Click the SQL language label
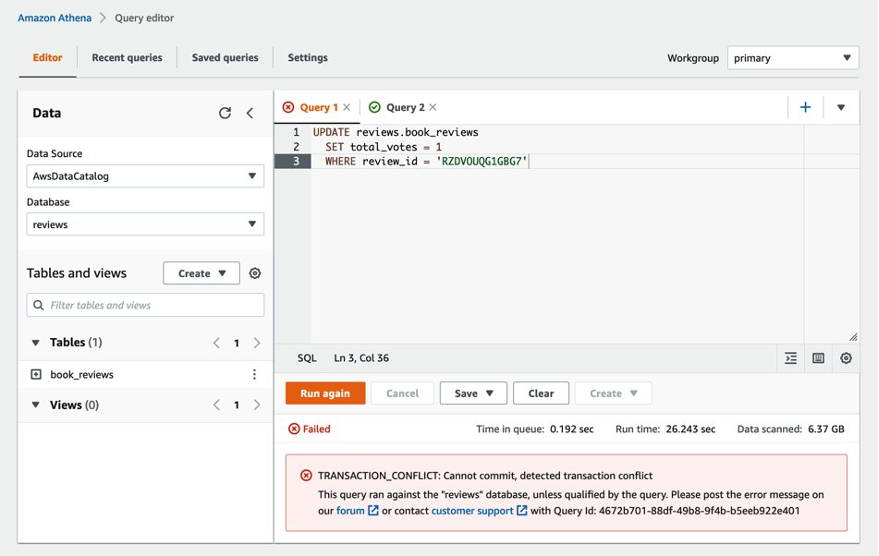The height and width of the screenshot is (556, 879). [x=307, y=358]
